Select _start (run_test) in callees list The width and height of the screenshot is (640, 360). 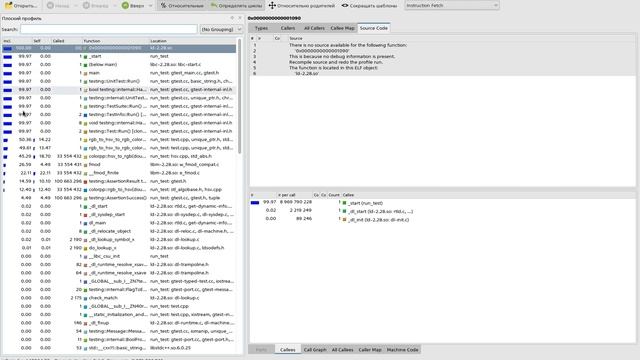click(x=442, y=203)
